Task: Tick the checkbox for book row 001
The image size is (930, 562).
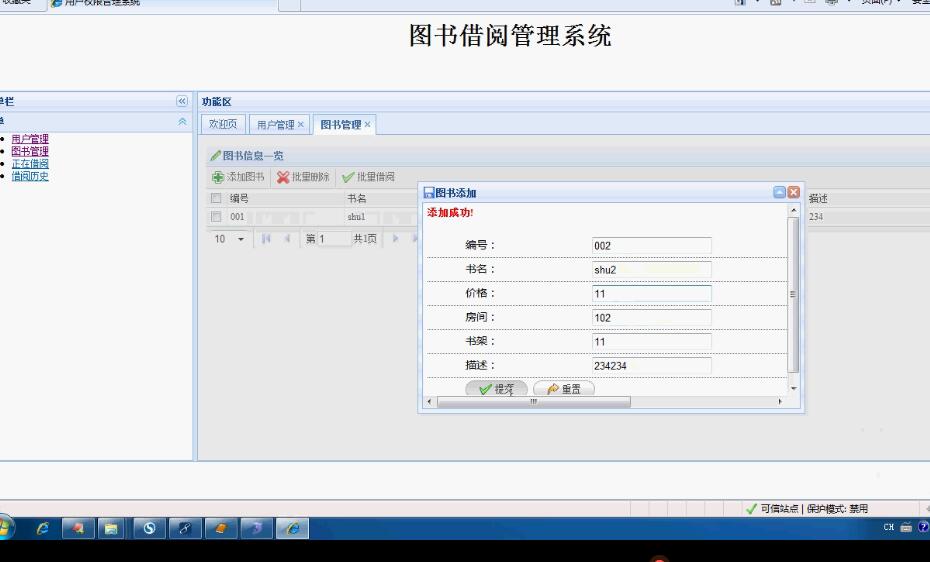Action: [216, 216]
